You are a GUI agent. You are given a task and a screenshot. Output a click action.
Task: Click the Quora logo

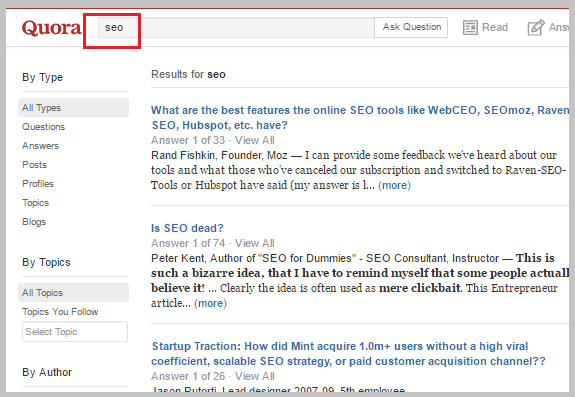click(51, 28)
